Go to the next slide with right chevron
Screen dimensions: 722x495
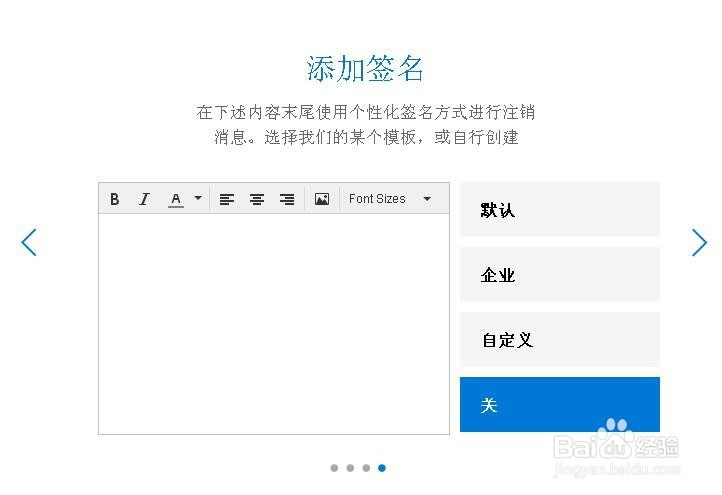pos(699,242)
